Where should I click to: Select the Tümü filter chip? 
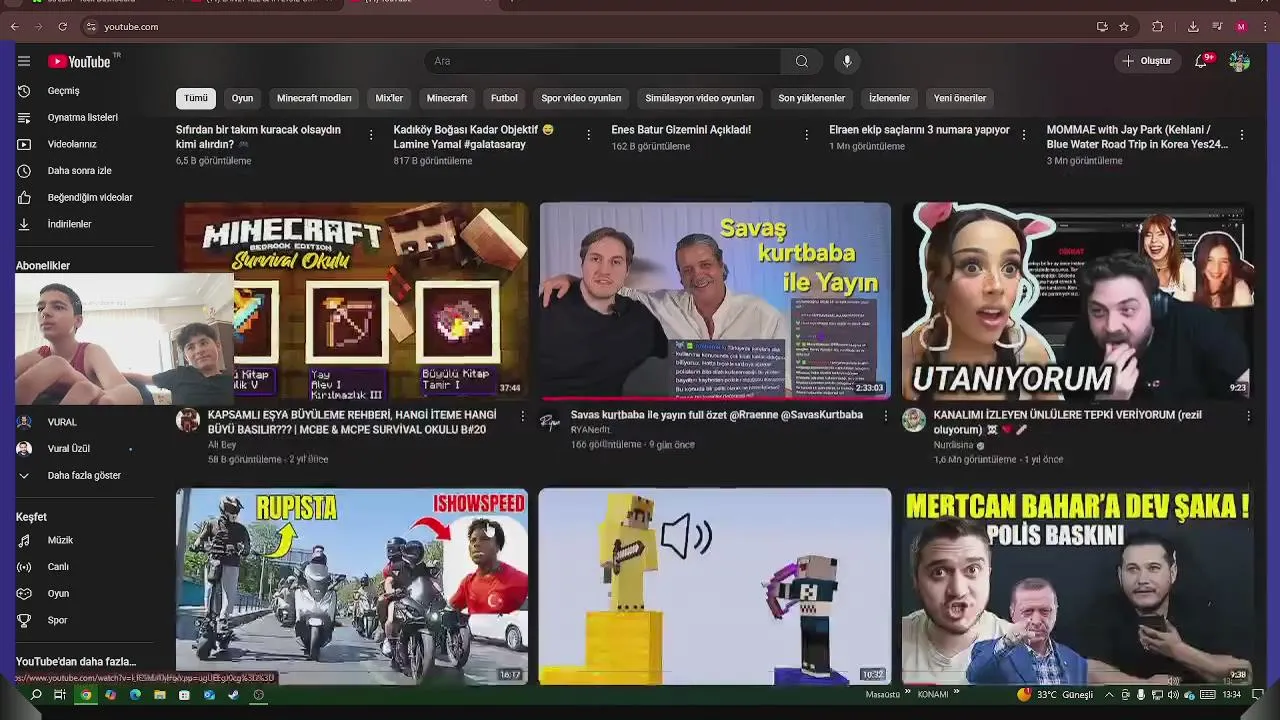(x=196, y=98)
